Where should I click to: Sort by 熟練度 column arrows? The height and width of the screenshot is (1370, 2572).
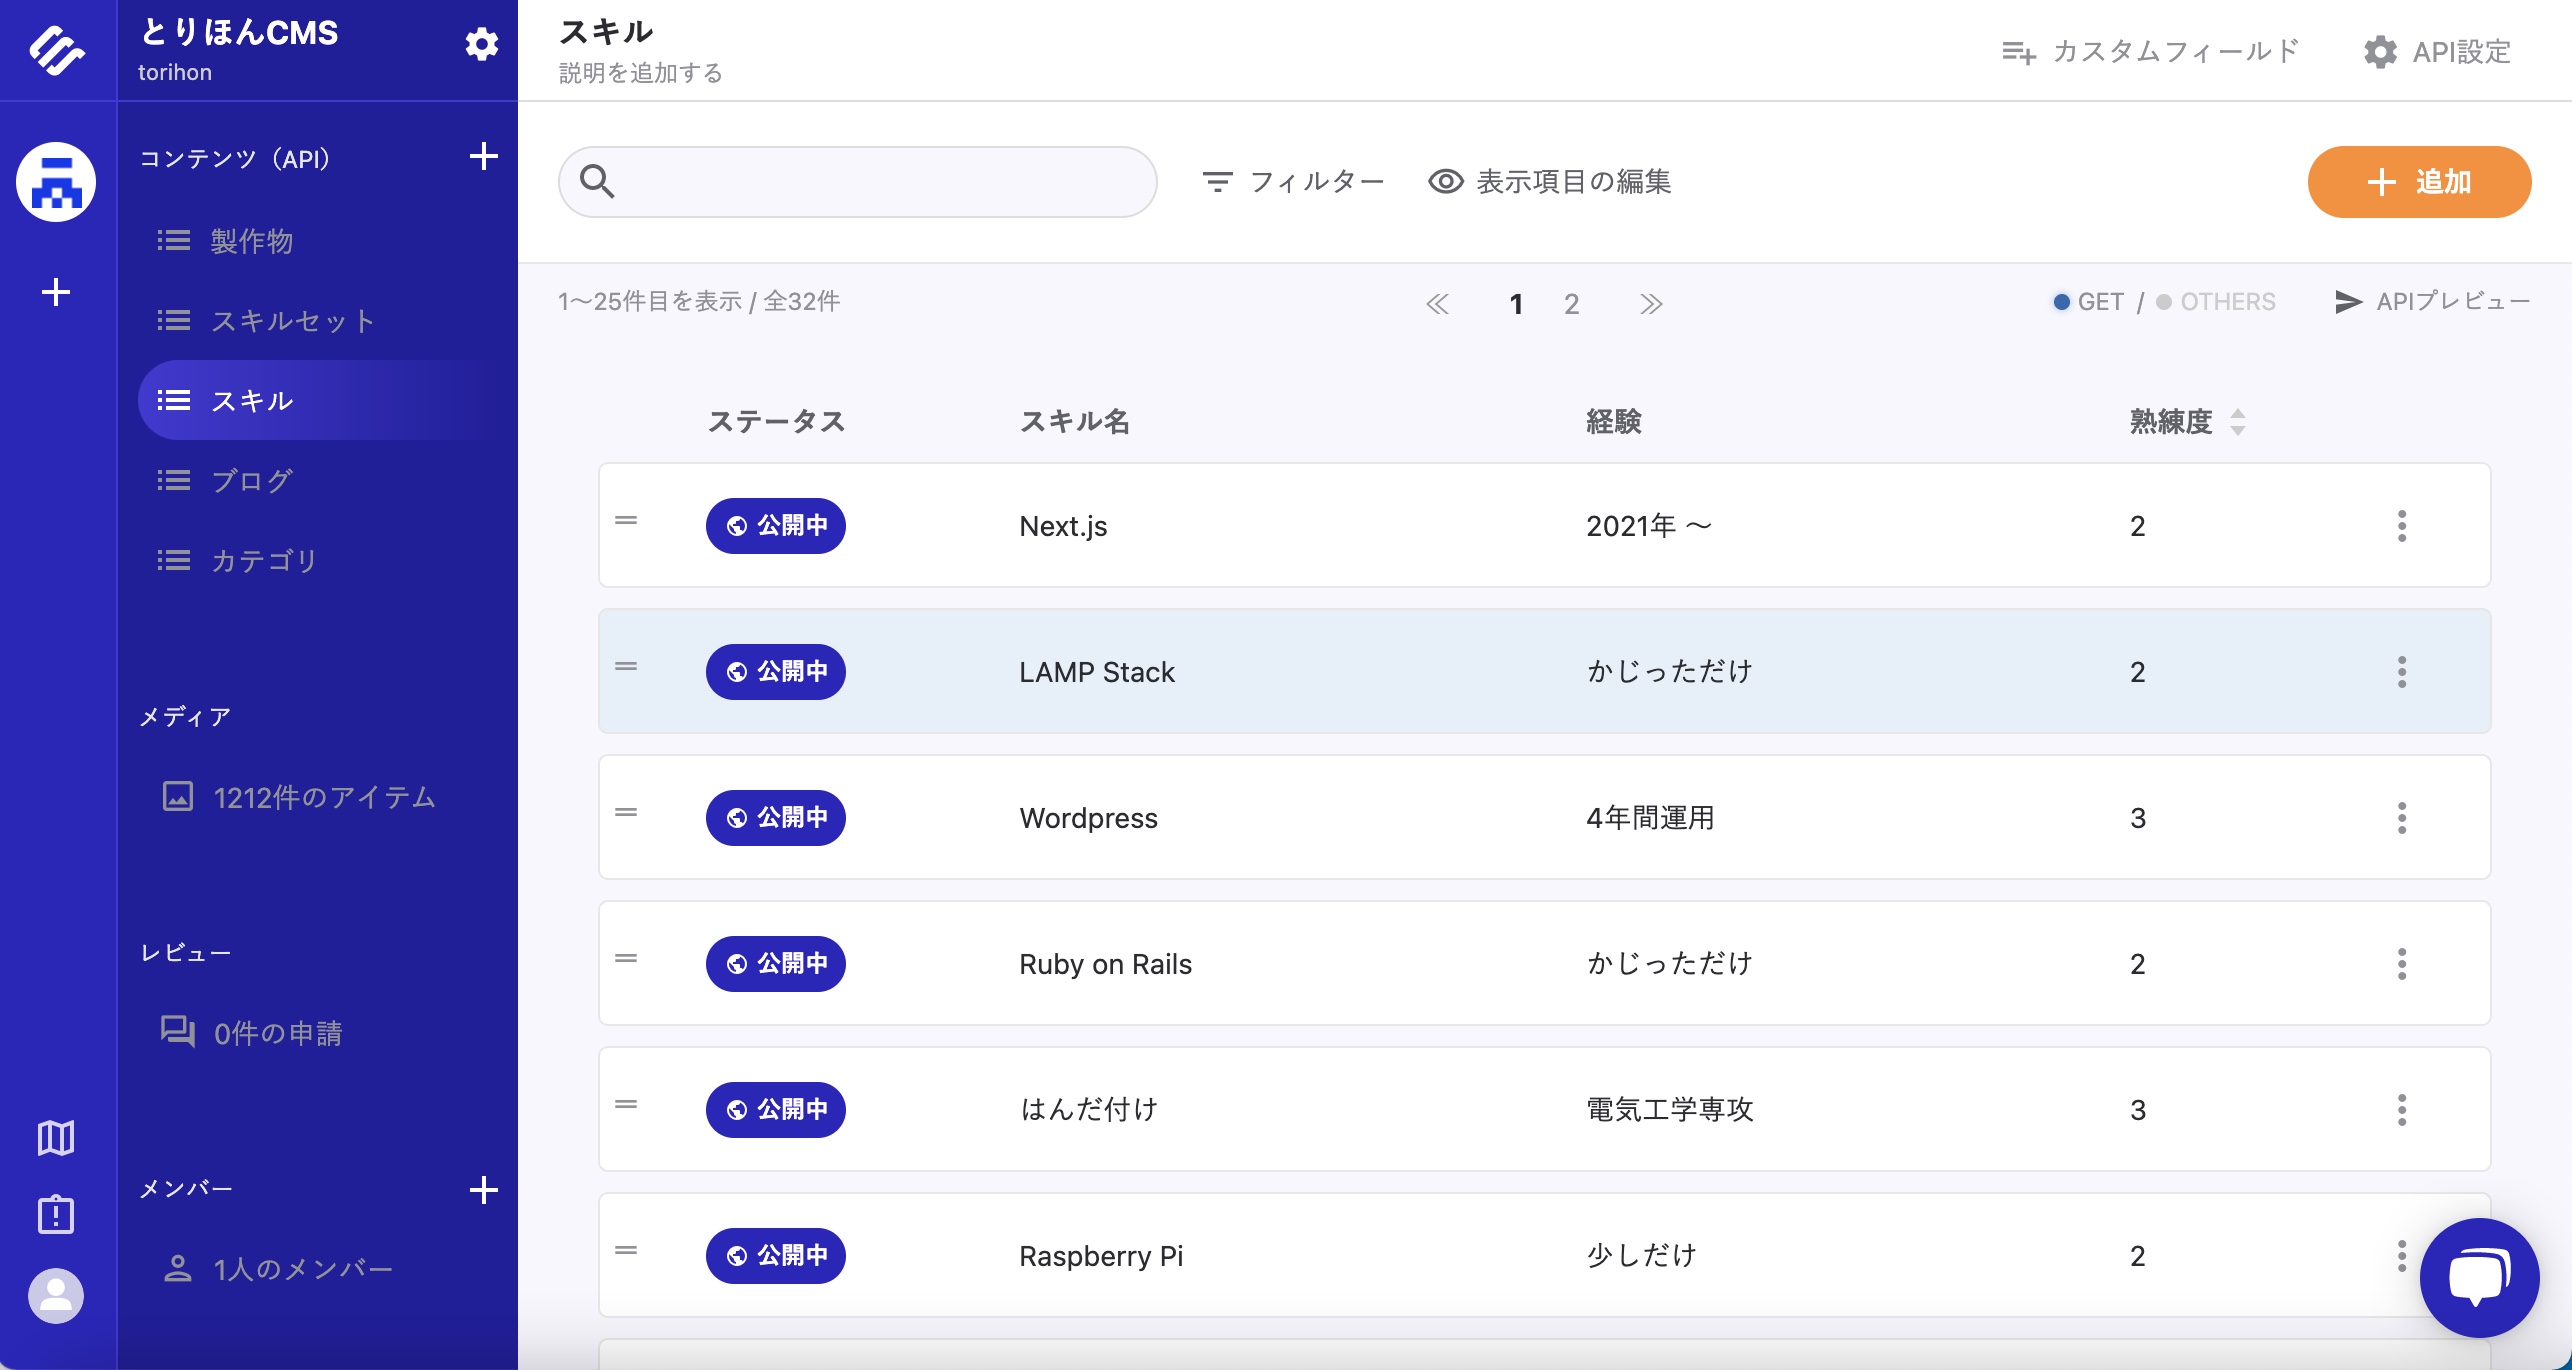pos(2238,422)
